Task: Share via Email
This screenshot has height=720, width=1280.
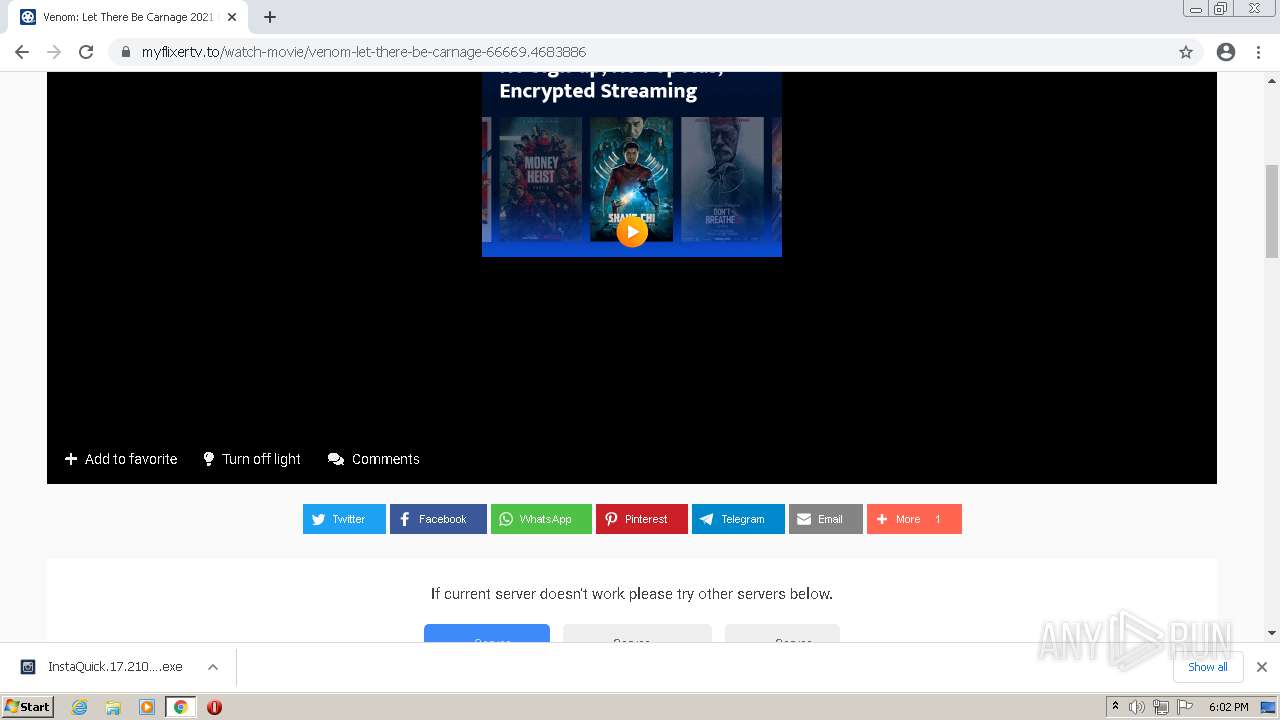Action: 826,519
